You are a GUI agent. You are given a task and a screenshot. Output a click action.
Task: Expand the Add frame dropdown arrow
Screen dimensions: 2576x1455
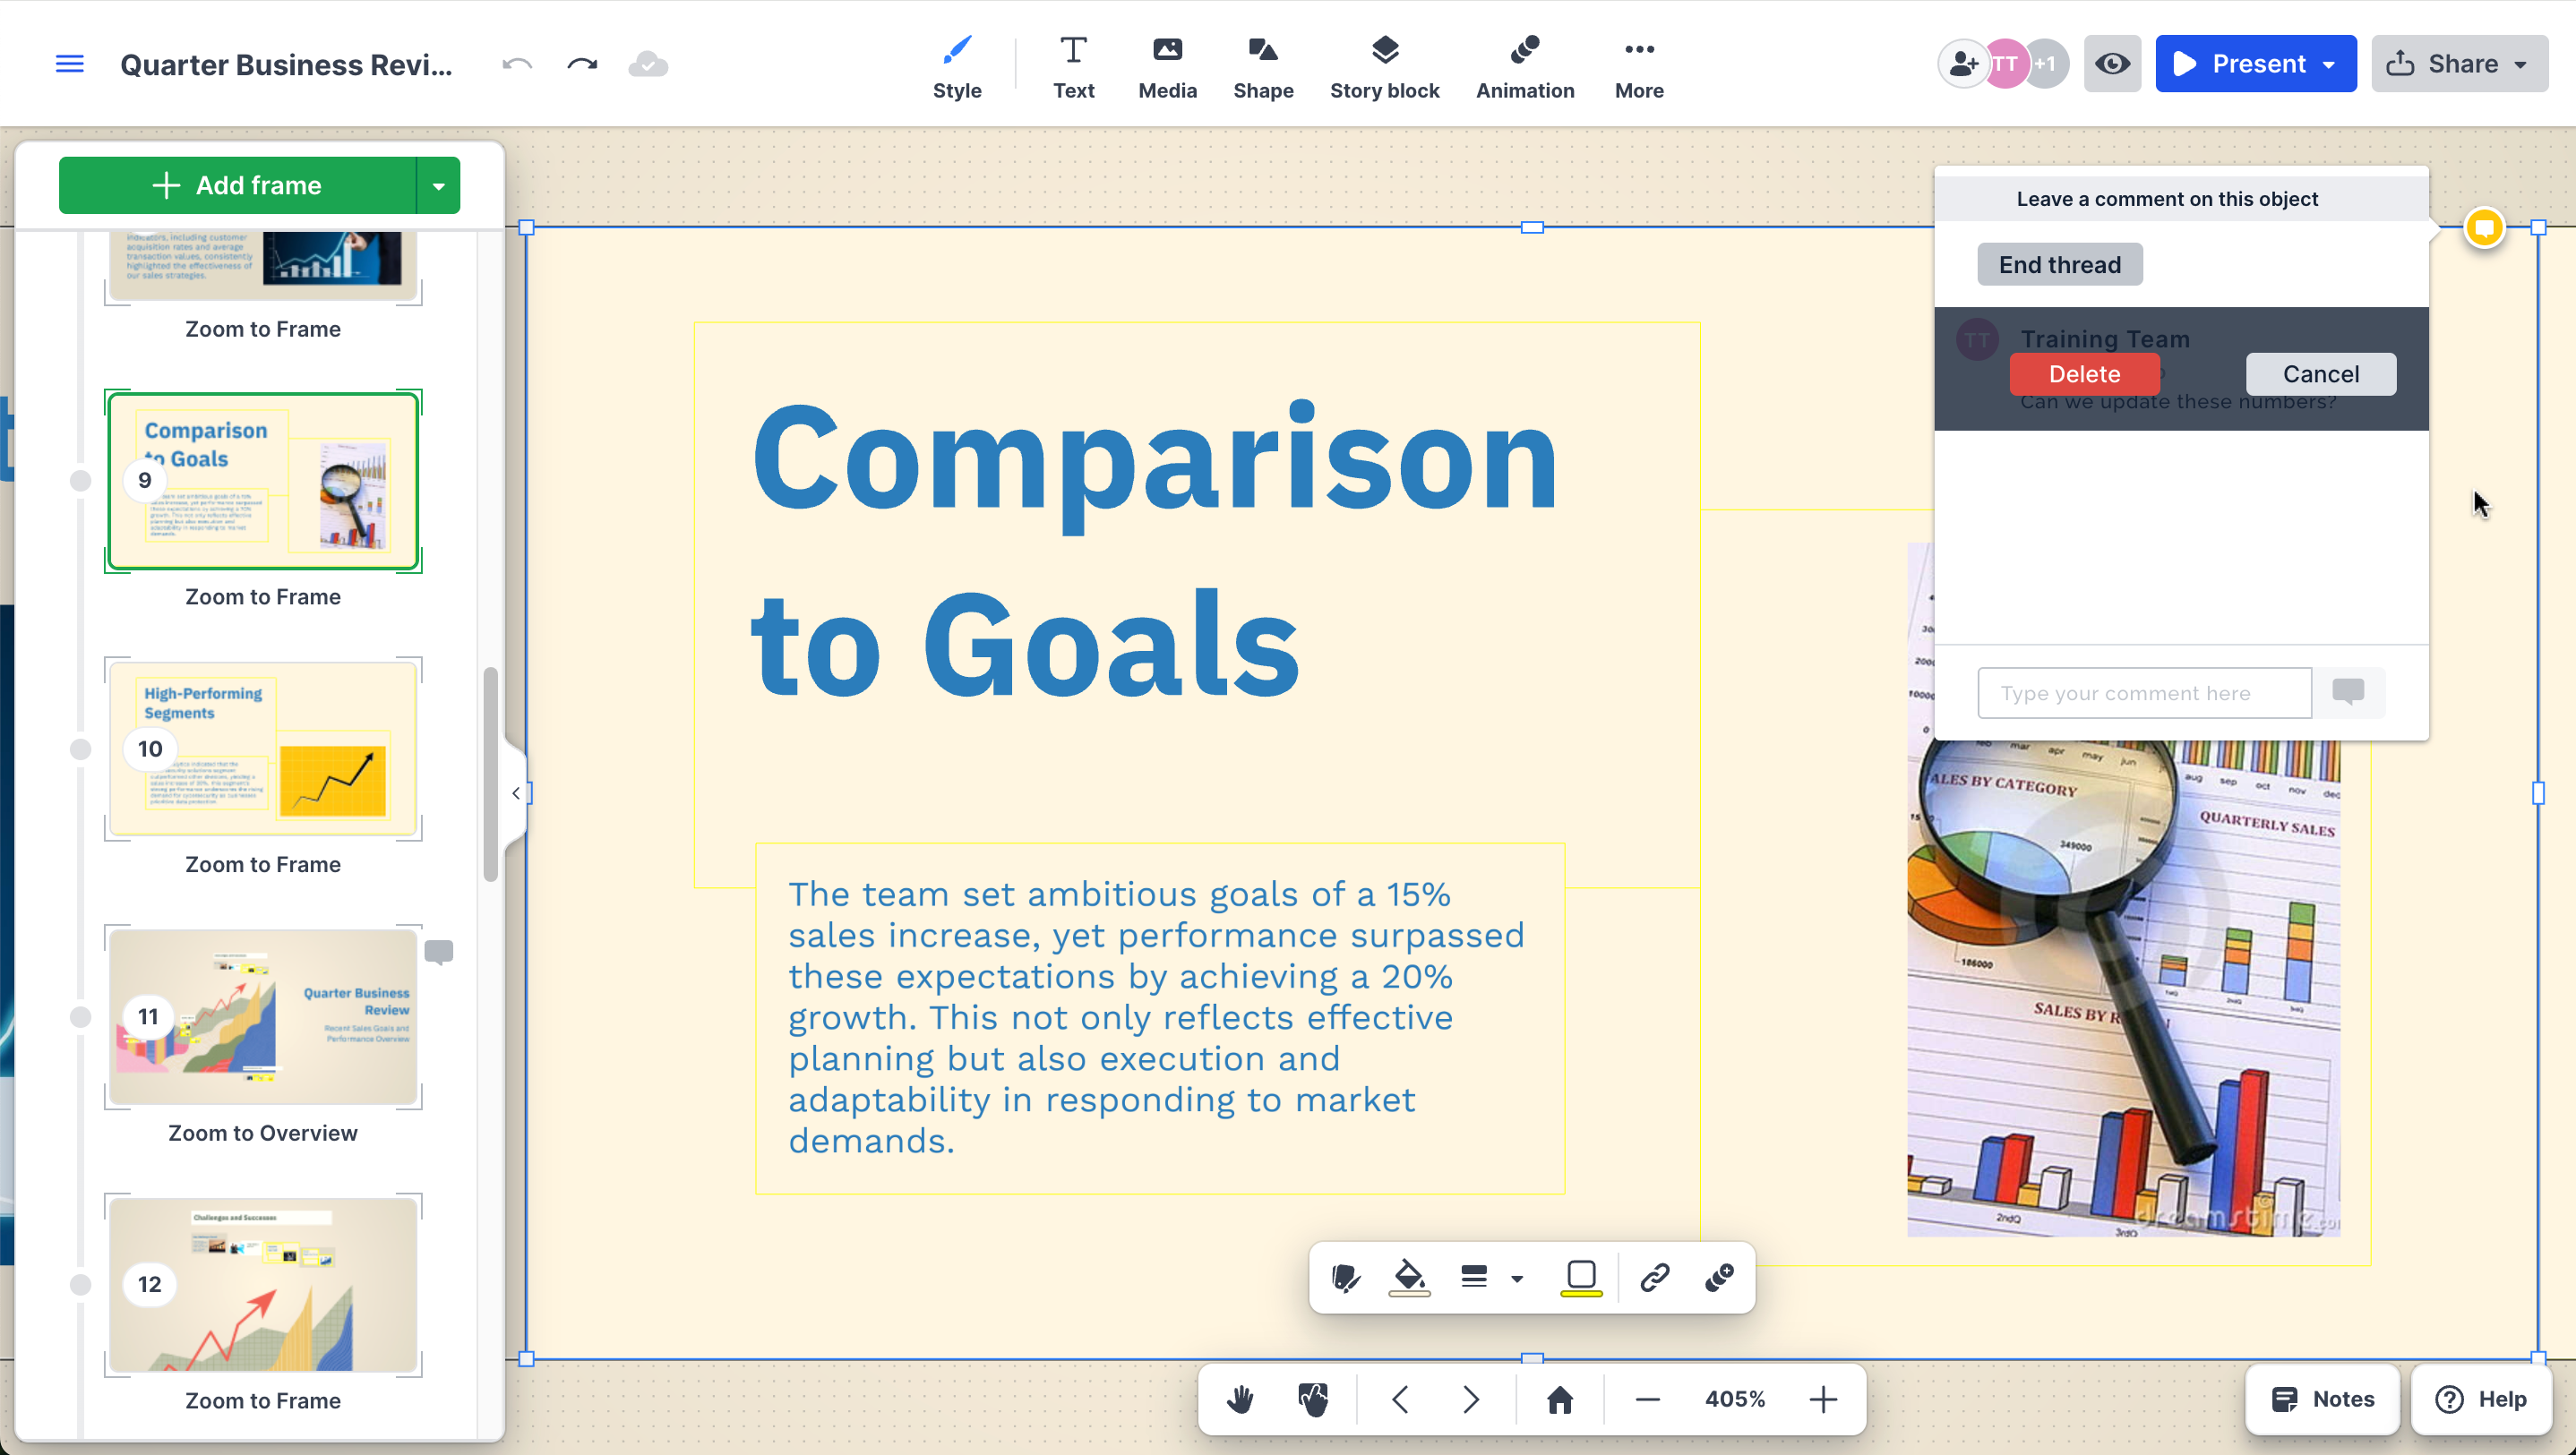(438, 185)
